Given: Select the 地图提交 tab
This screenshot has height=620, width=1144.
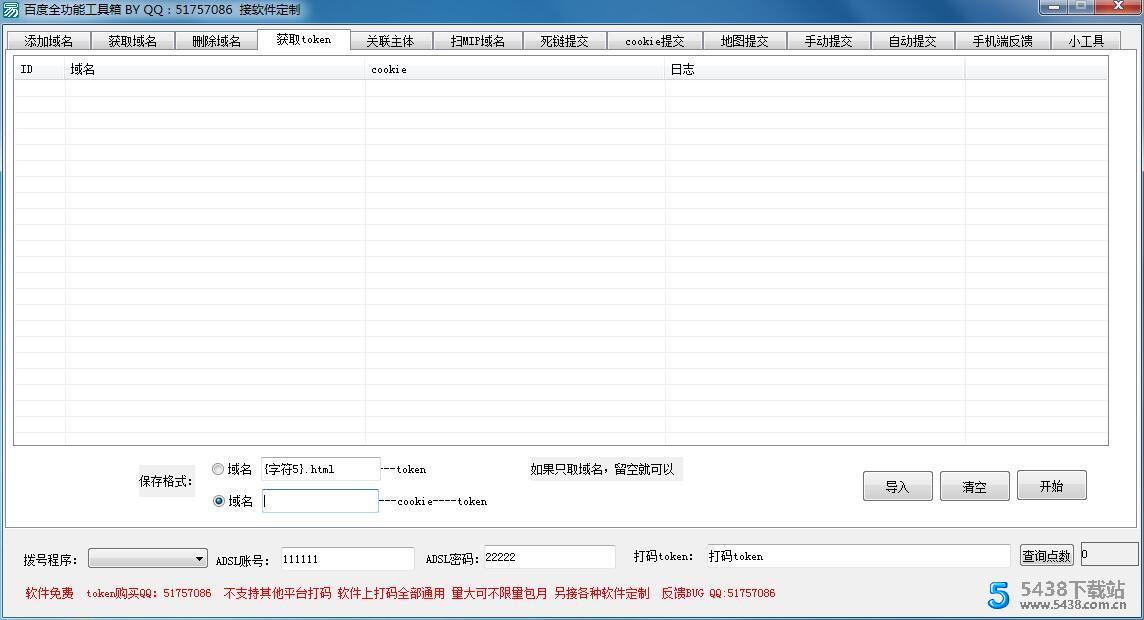Looking at the screenshot, I should coord(744,41).
